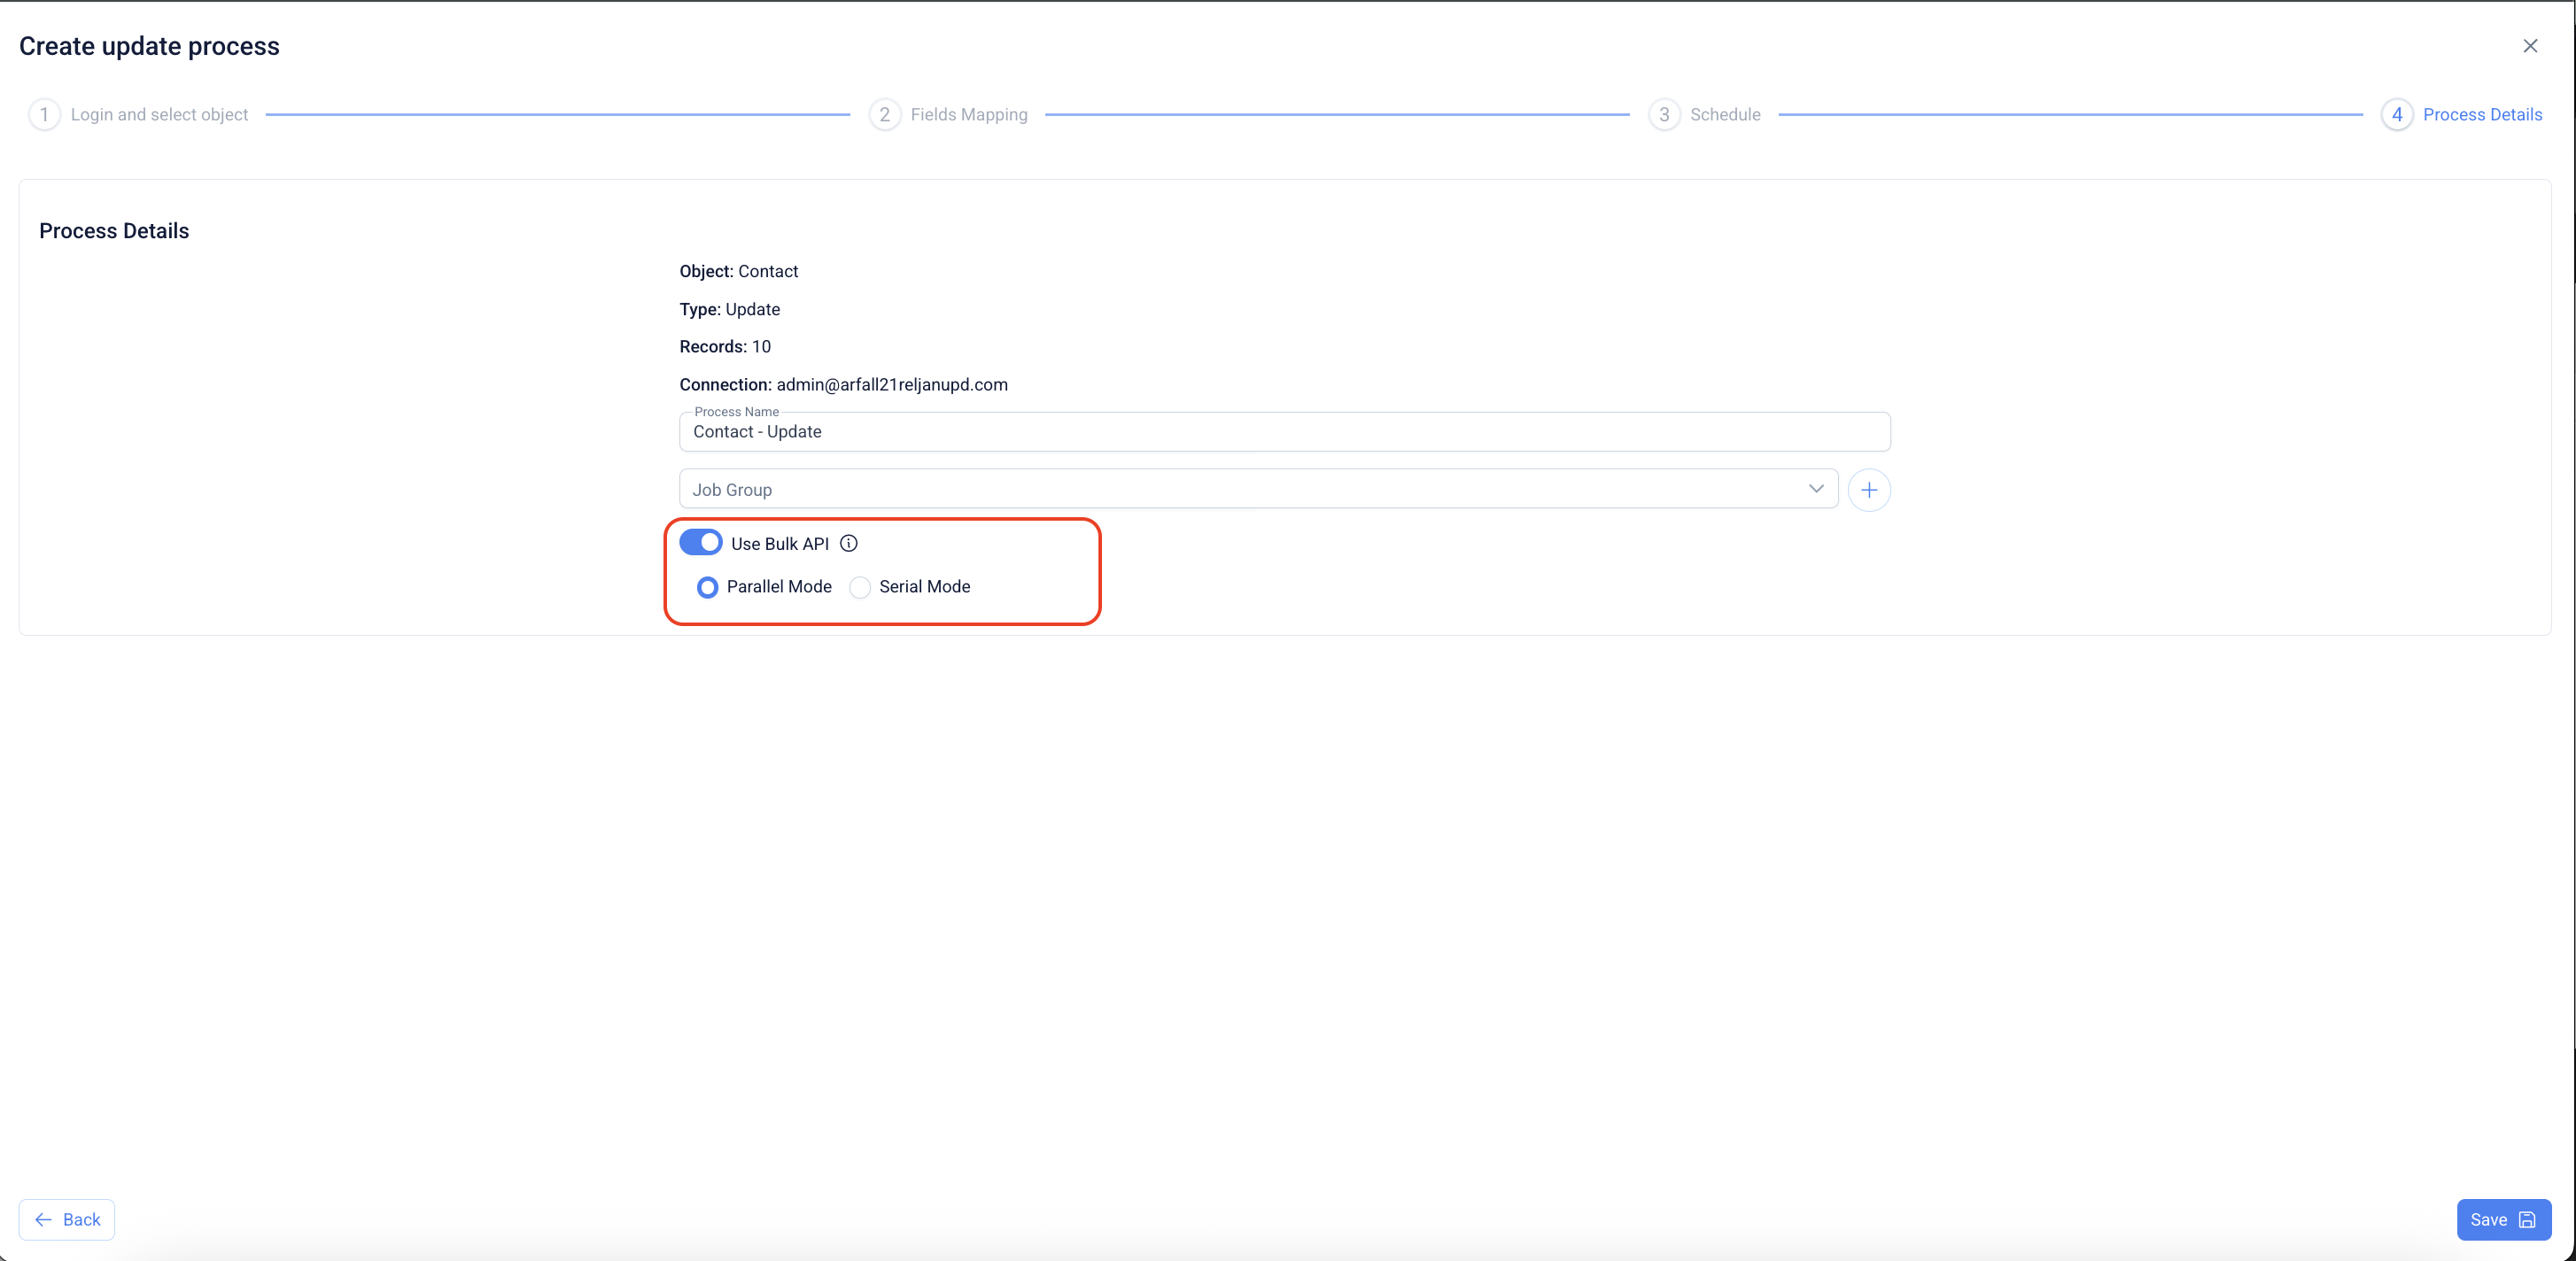
Task: Toggle the Use Bulk API switch
Action: click(700, 542)
